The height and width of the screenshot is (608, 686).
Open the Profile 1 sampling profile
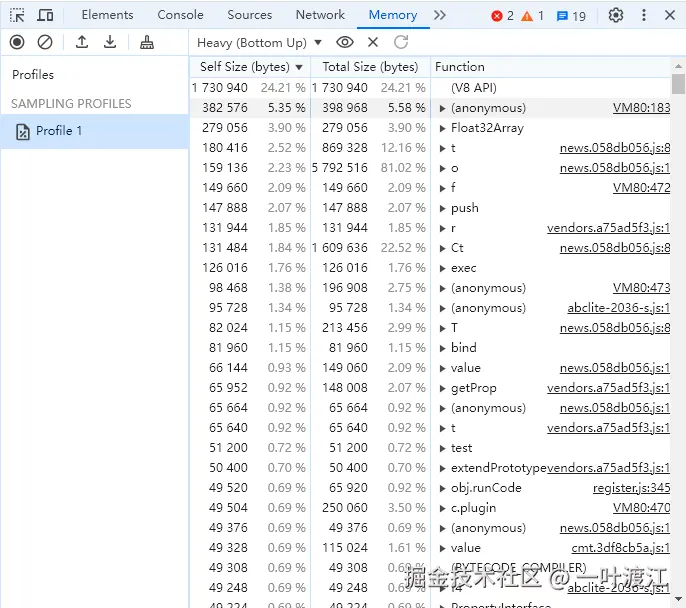tap(95, 131)
